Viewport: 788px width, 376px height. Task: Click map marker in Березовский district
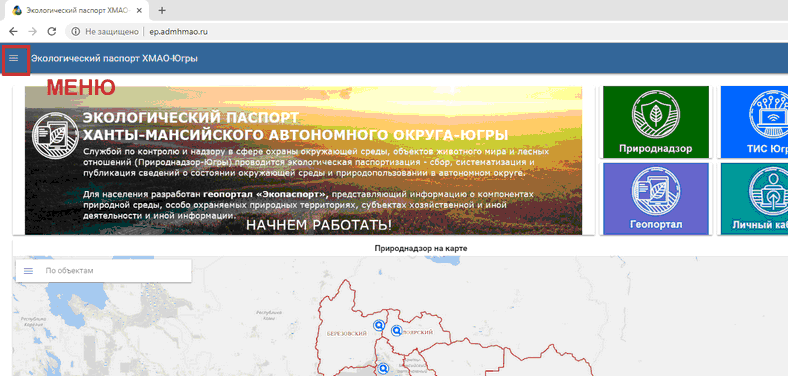tap(379, 325)
